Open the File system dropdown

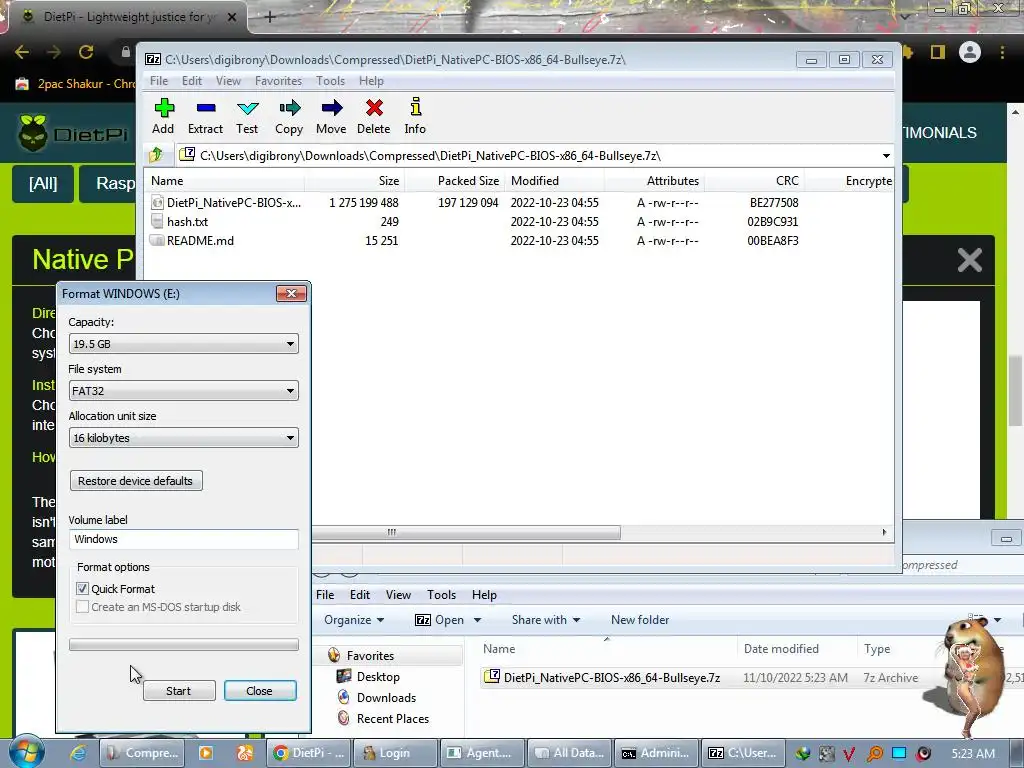pos(184,391)
